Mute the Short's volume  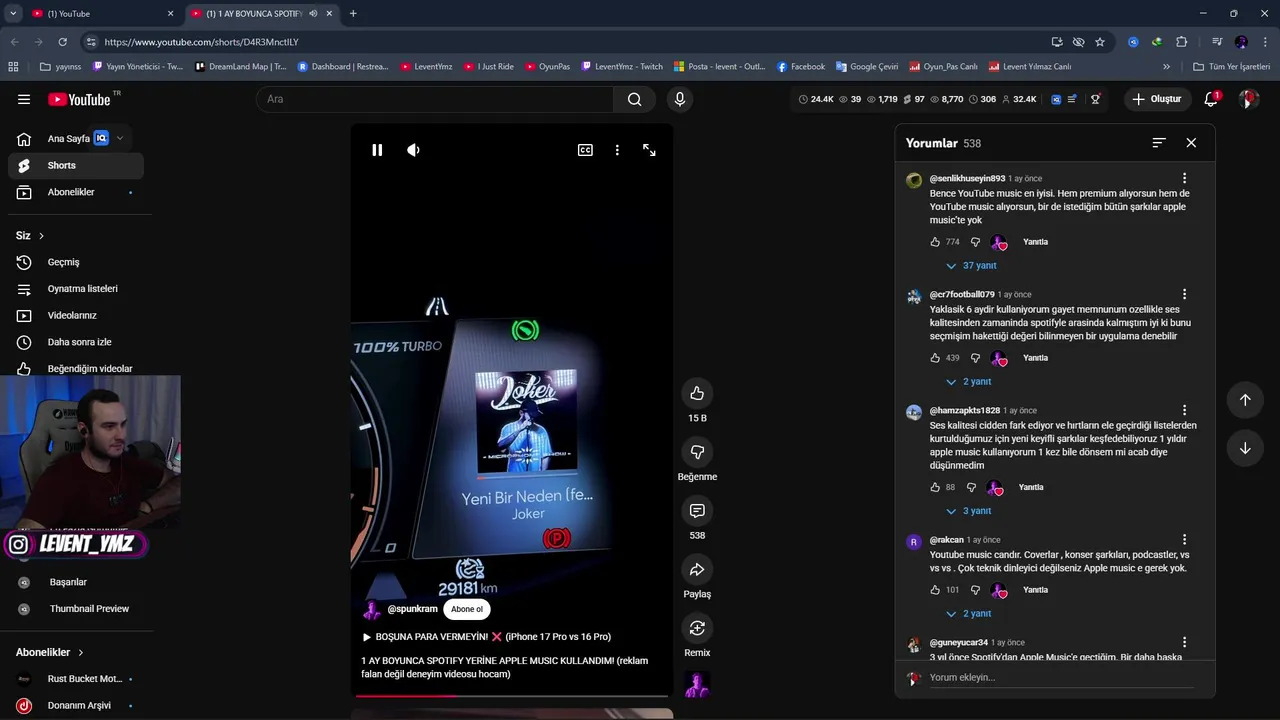(x=413, y=150)
